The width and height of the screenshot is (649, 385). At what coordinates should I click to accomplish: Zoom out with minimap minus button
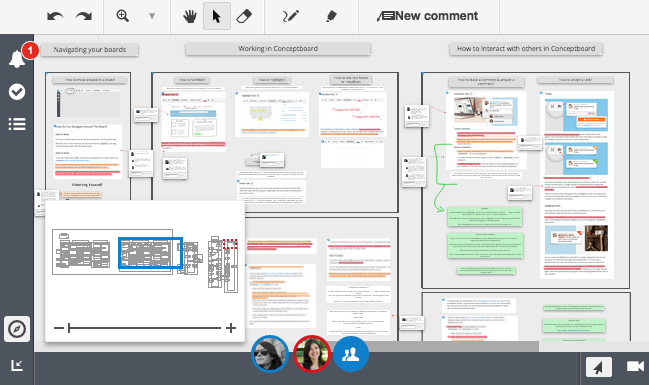[58, 328]
